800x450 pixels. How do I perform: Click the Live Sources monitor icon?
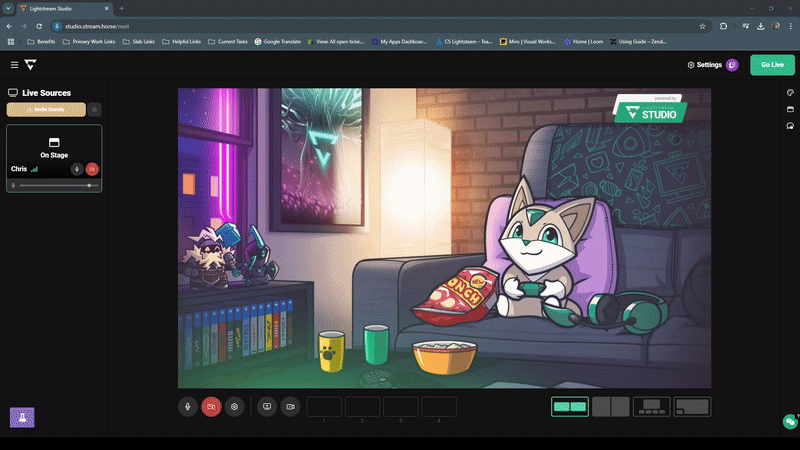13,93
